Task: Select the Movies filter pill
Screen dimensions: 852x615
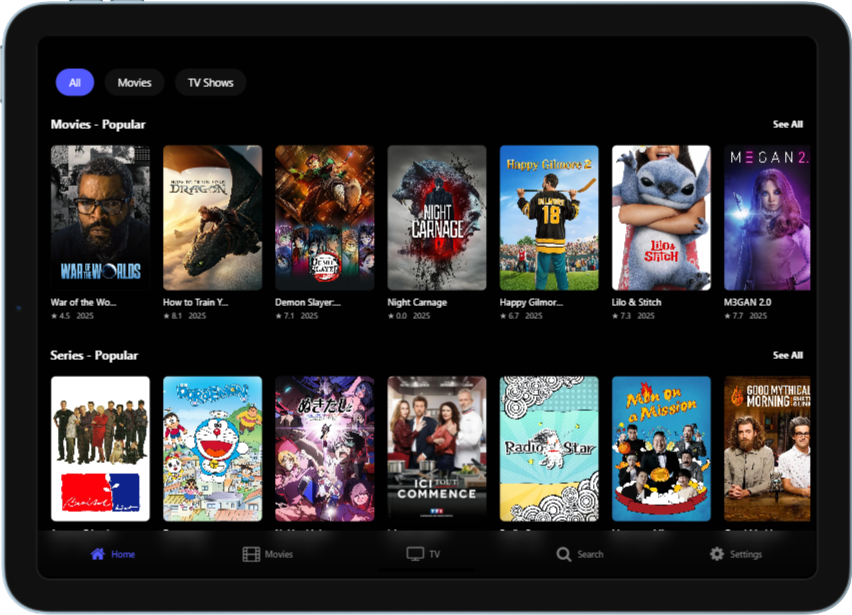Action: pyautogui.click(x=134, y=83)
